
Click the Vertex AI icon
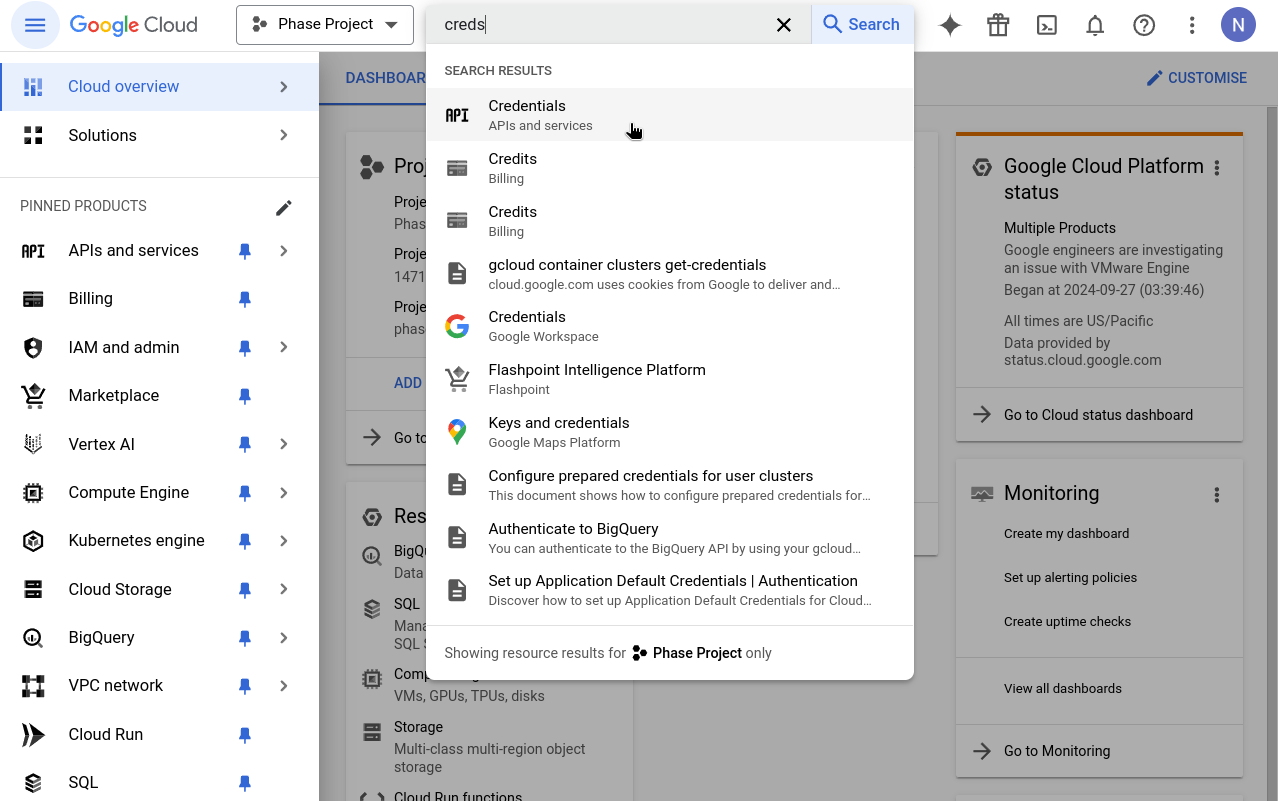33,444
